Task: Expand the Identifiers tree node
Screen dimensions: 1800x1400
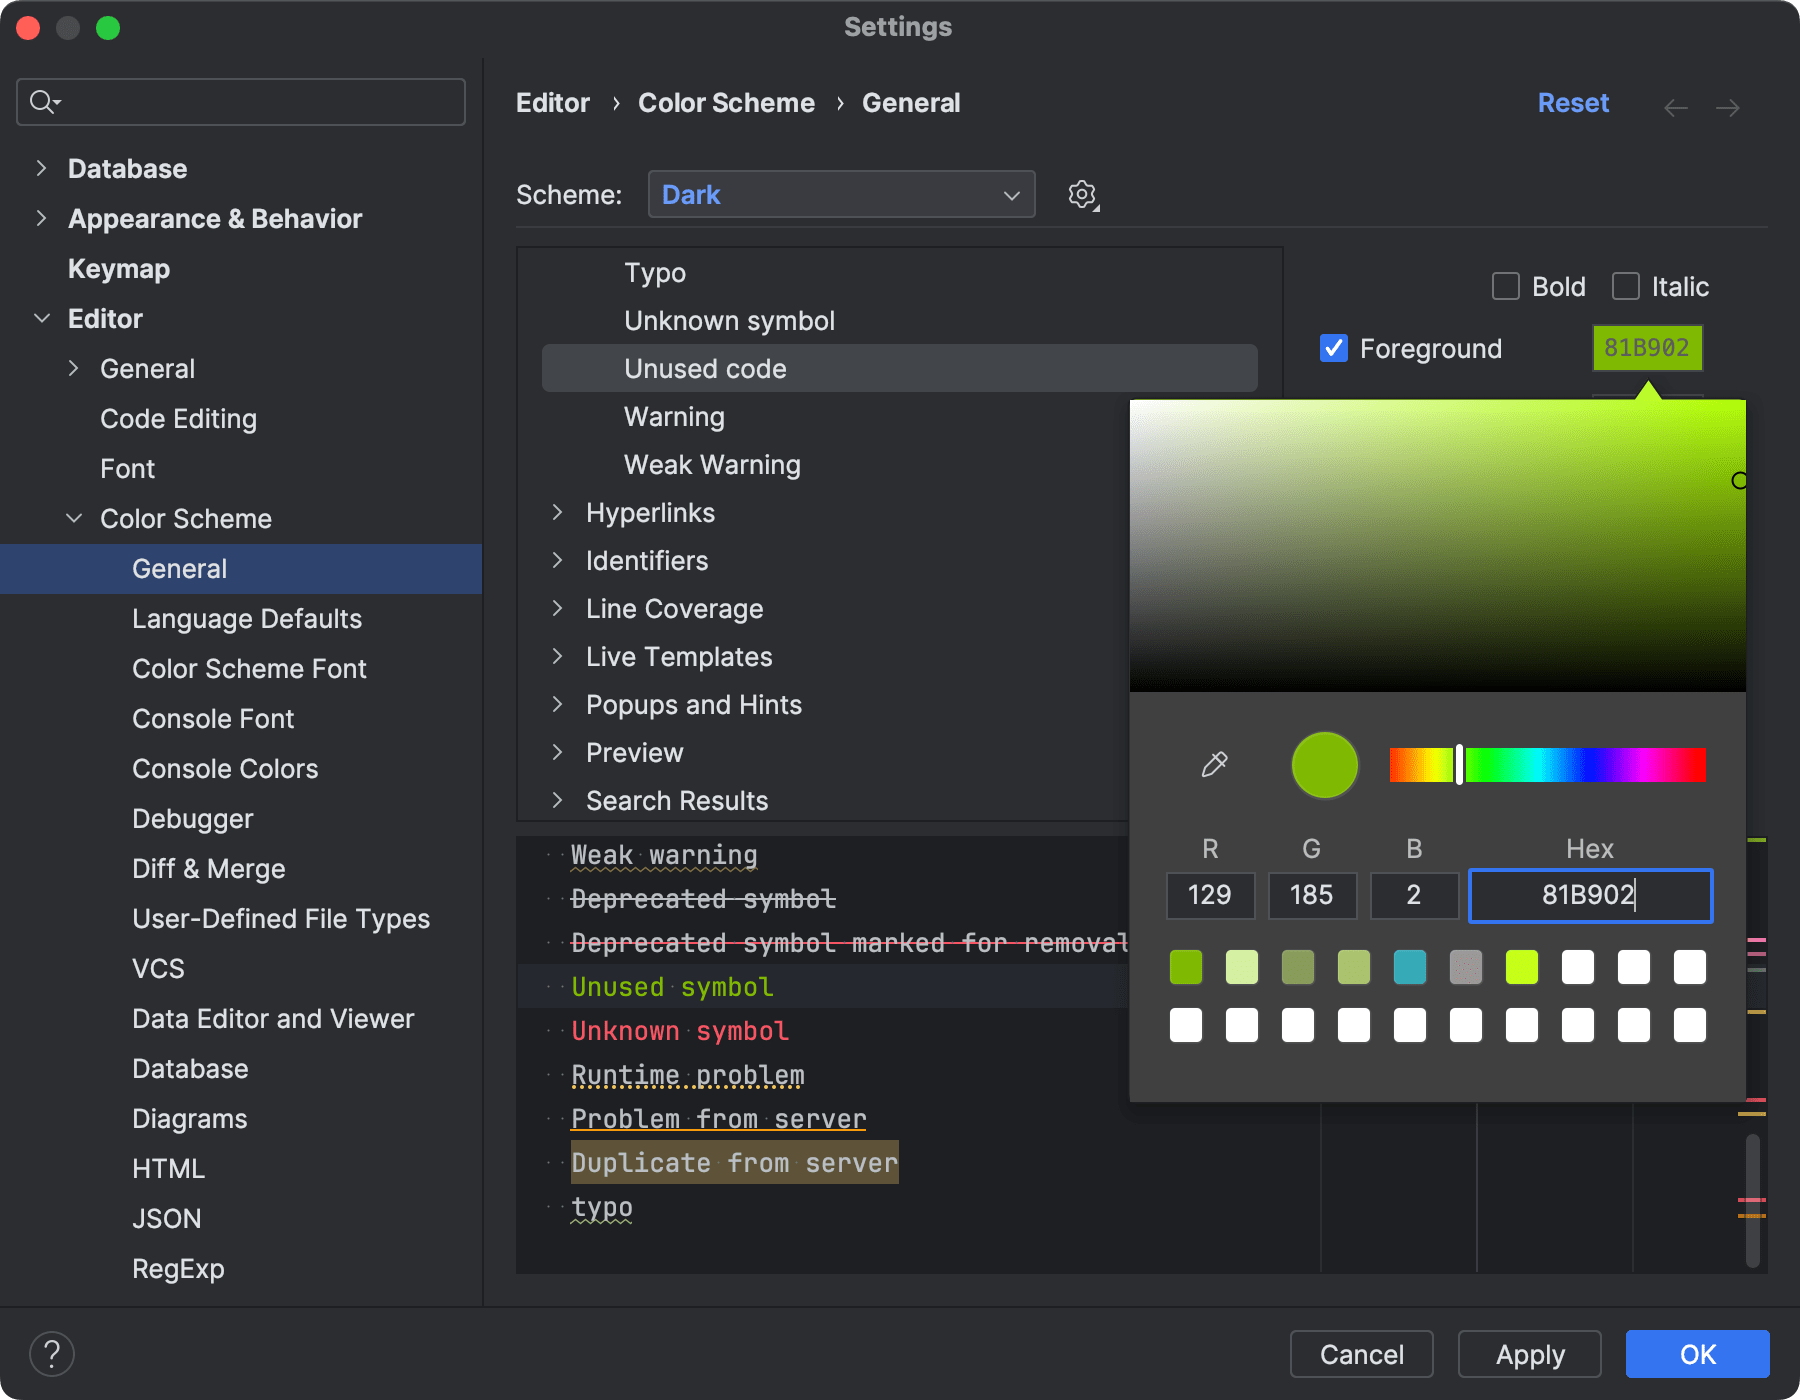Action: tap(558, 561)
